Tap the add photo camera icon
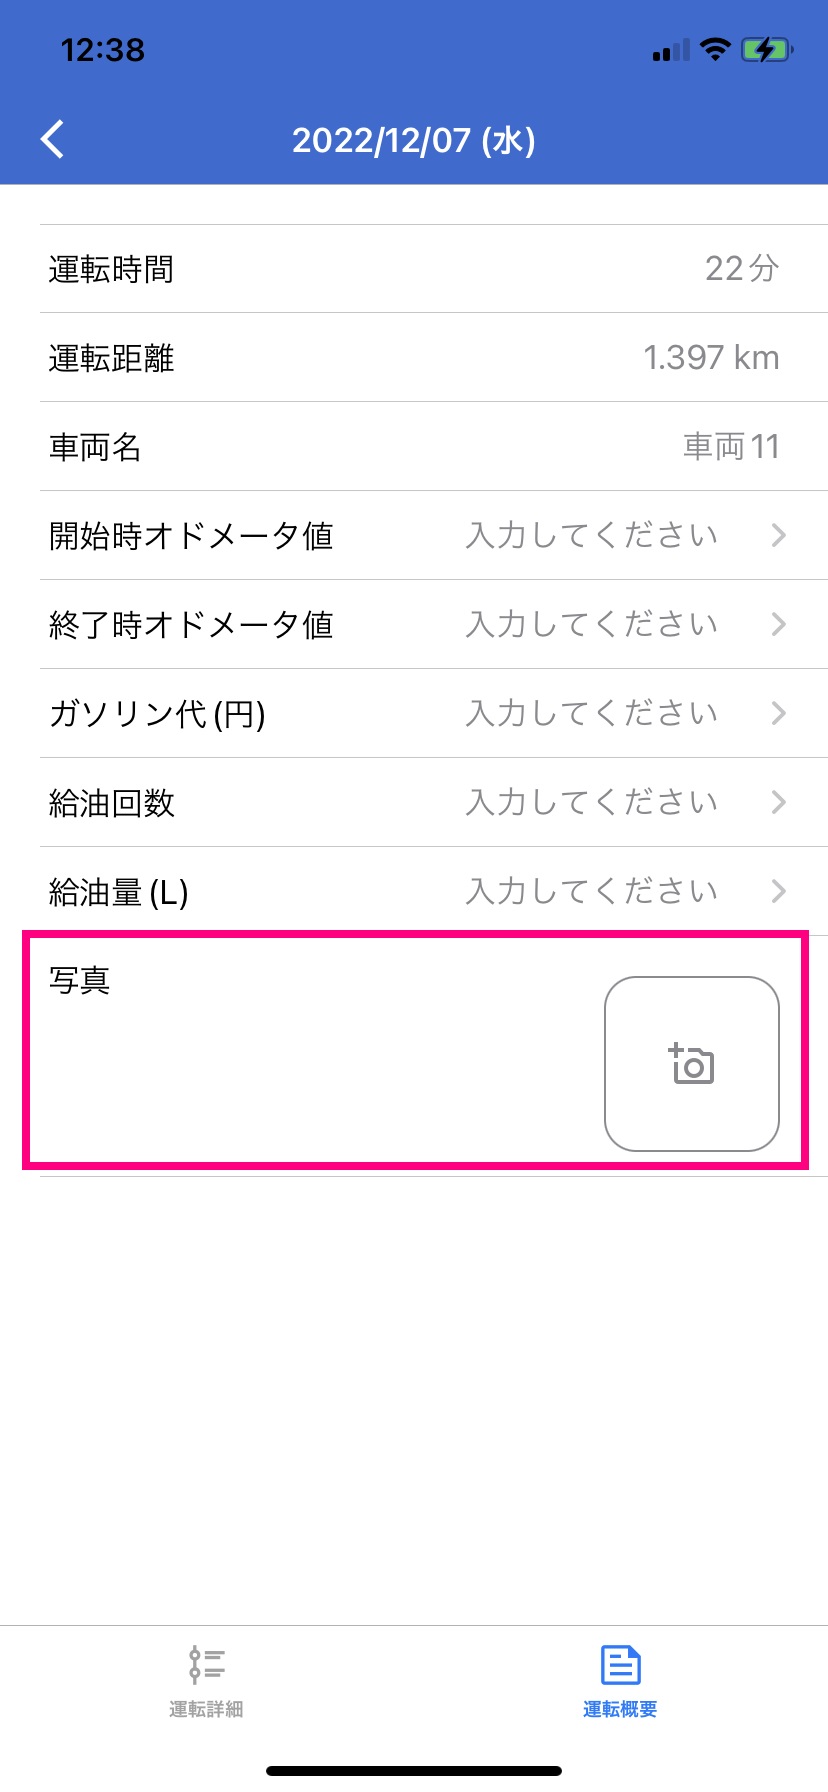The image size is (828, 1792). [x=691, y=1063]
